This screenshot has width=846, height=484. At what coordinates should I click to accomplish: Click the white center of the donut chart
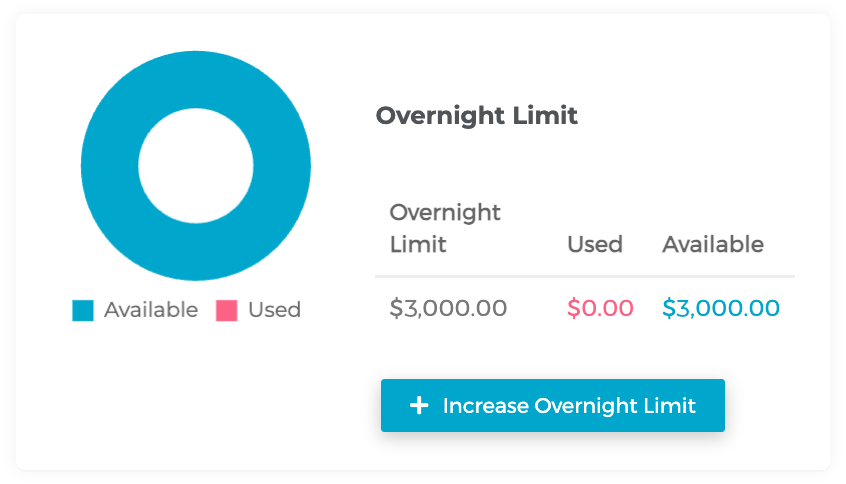pos(196,166)
